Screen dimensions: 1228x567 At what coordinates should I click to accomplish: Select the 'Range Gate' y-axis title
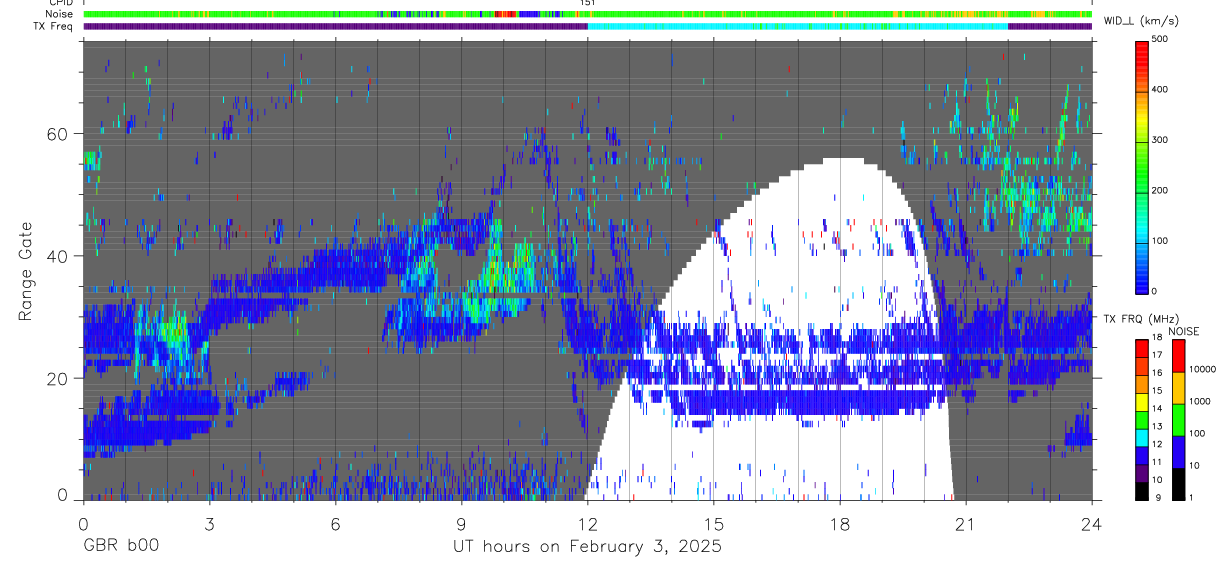click(27, 271)
